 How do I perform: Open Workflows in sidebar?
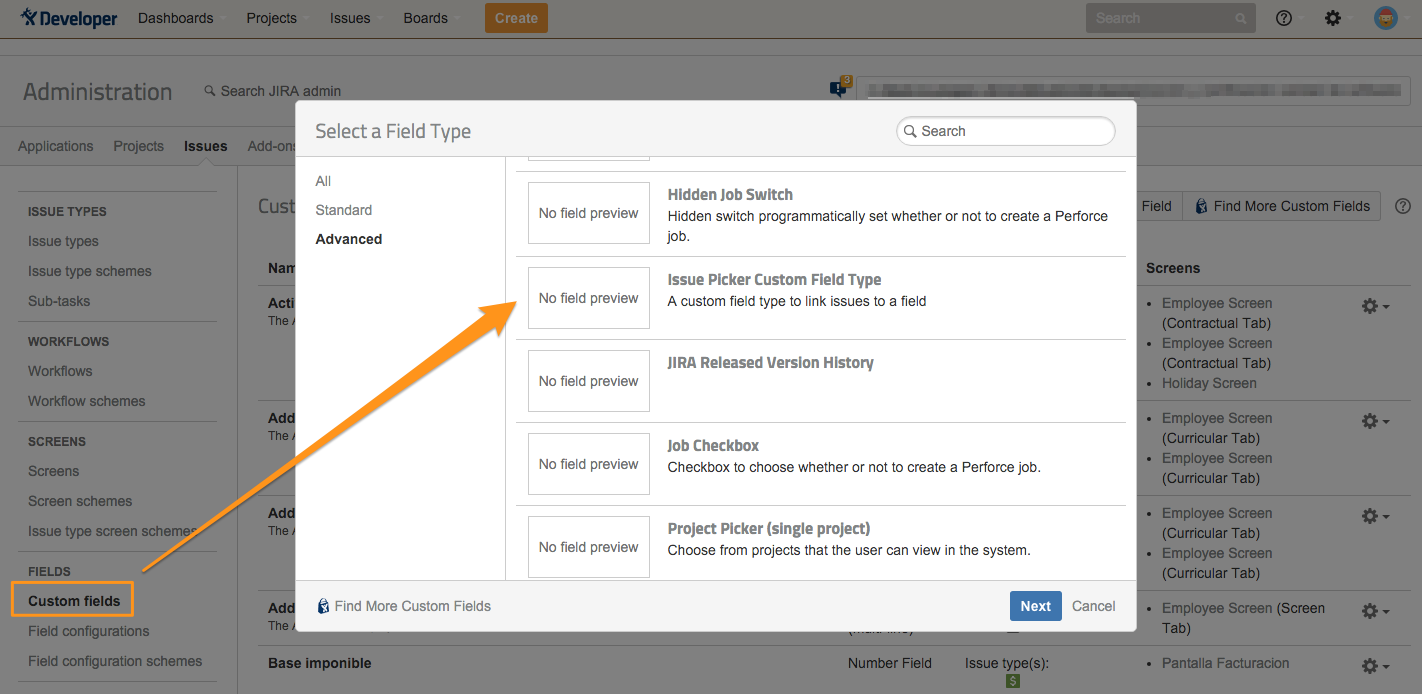(x=60, y=371)
